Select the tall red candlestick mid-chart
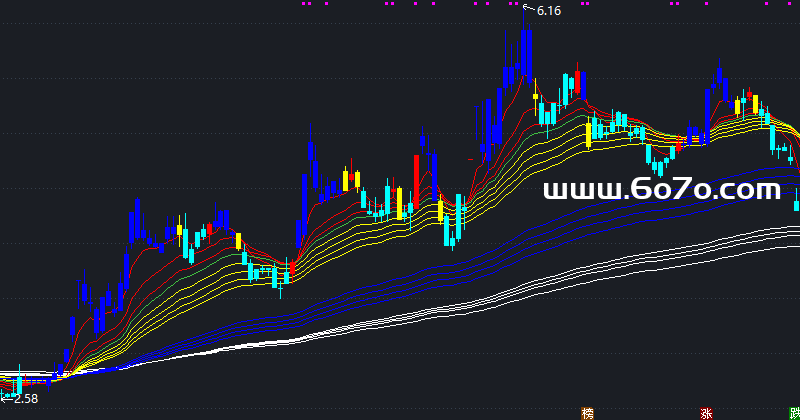This screenshot has height=420, width=800. [x=416, y=178]
